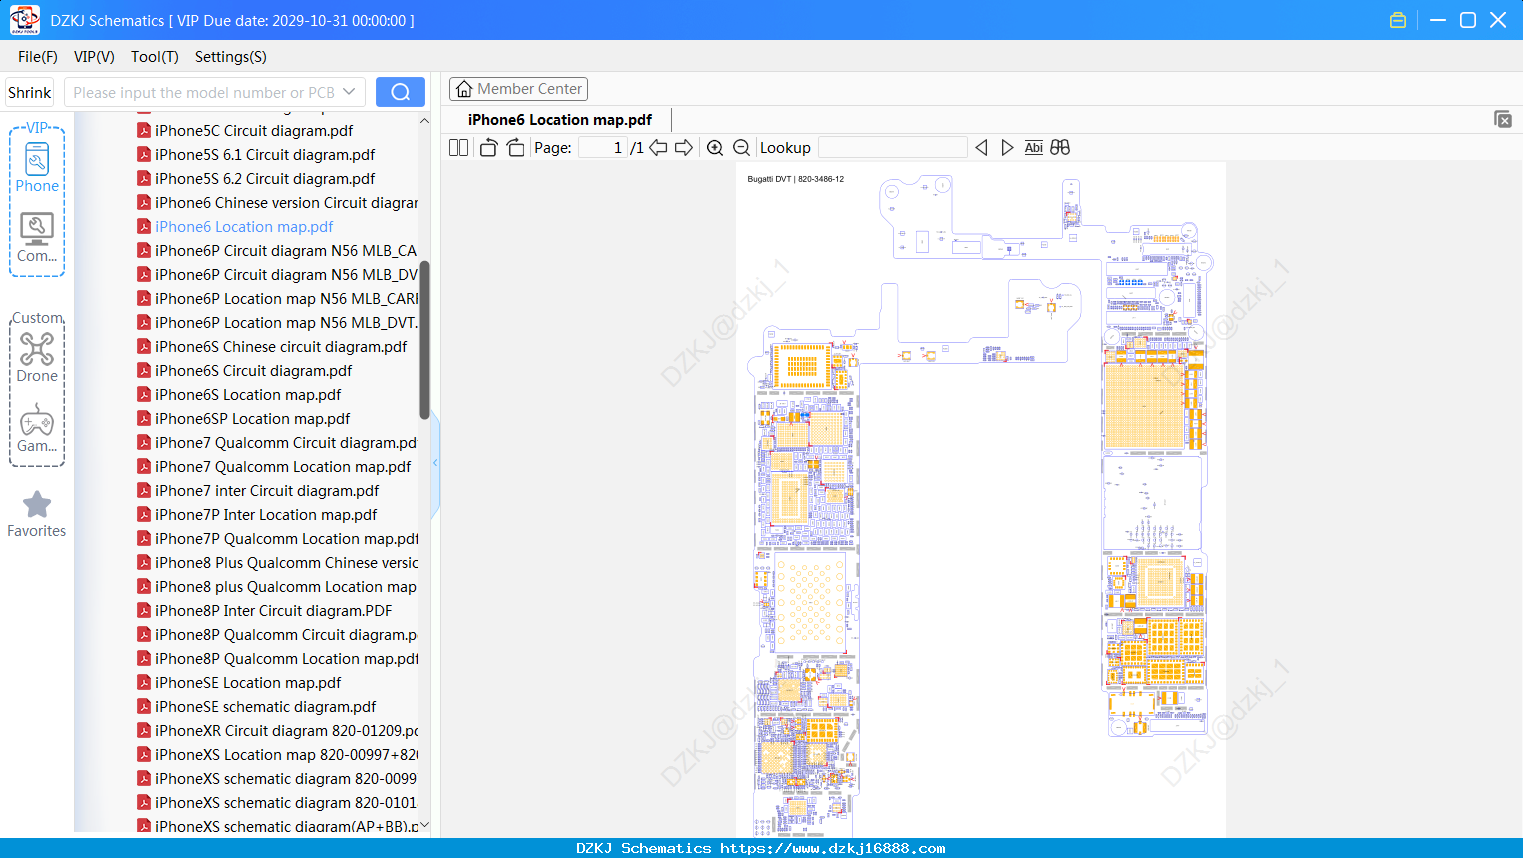Open the Game console category
This screenshot has height=858, width=1523.
[37, 428]
